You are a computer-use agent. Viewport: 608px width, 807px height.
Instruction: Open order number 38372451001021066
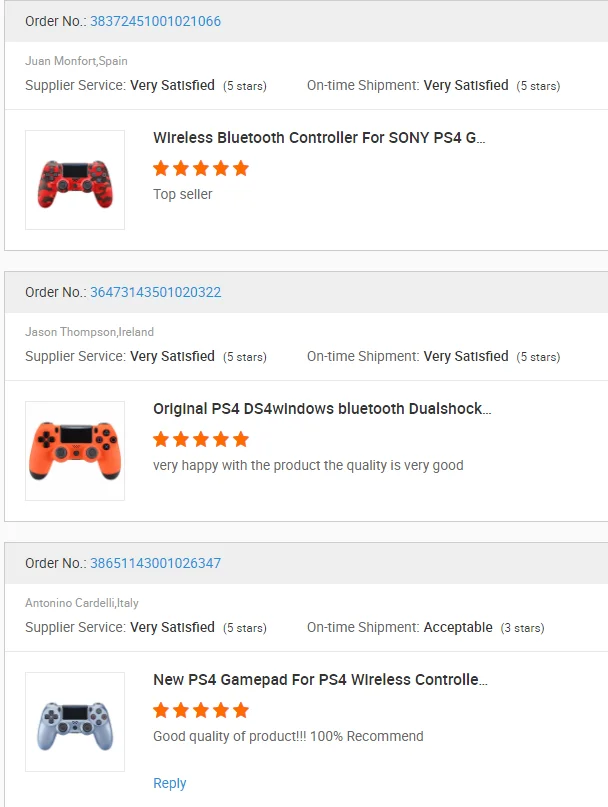pyautogui.click(x=155, y=21)
